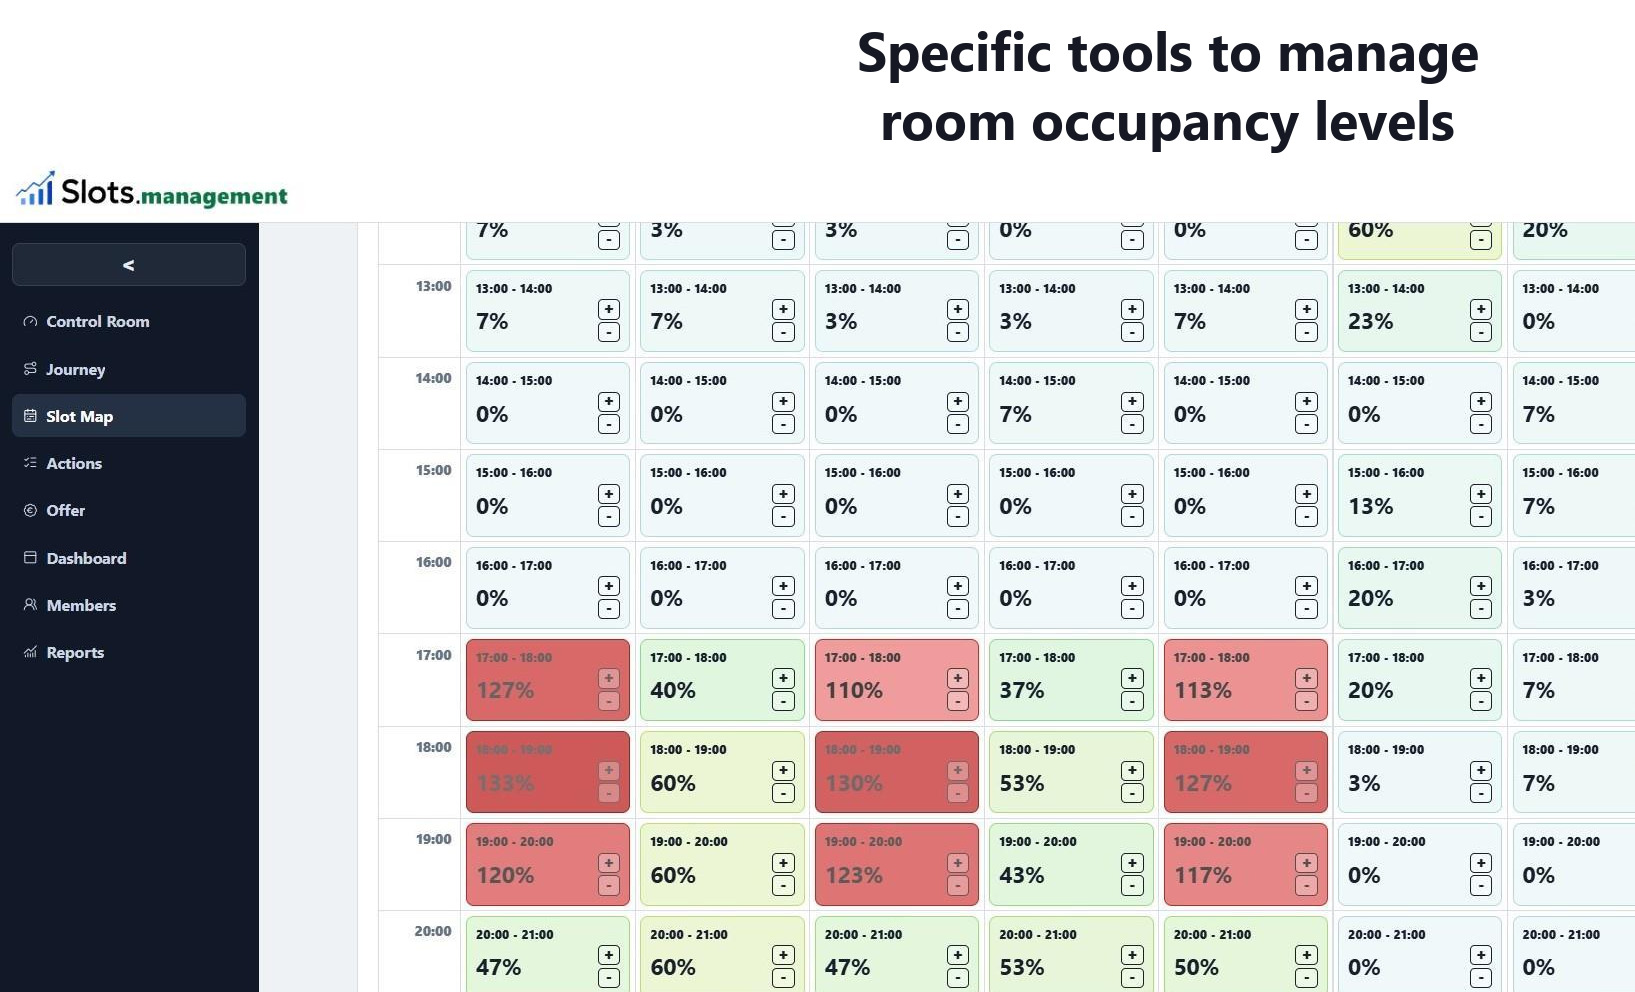Viewport: 1635px width, 992px height.
Task: Decrease the 23% slot at 13:00 - 14:00
Action: tap(1481, 332)
